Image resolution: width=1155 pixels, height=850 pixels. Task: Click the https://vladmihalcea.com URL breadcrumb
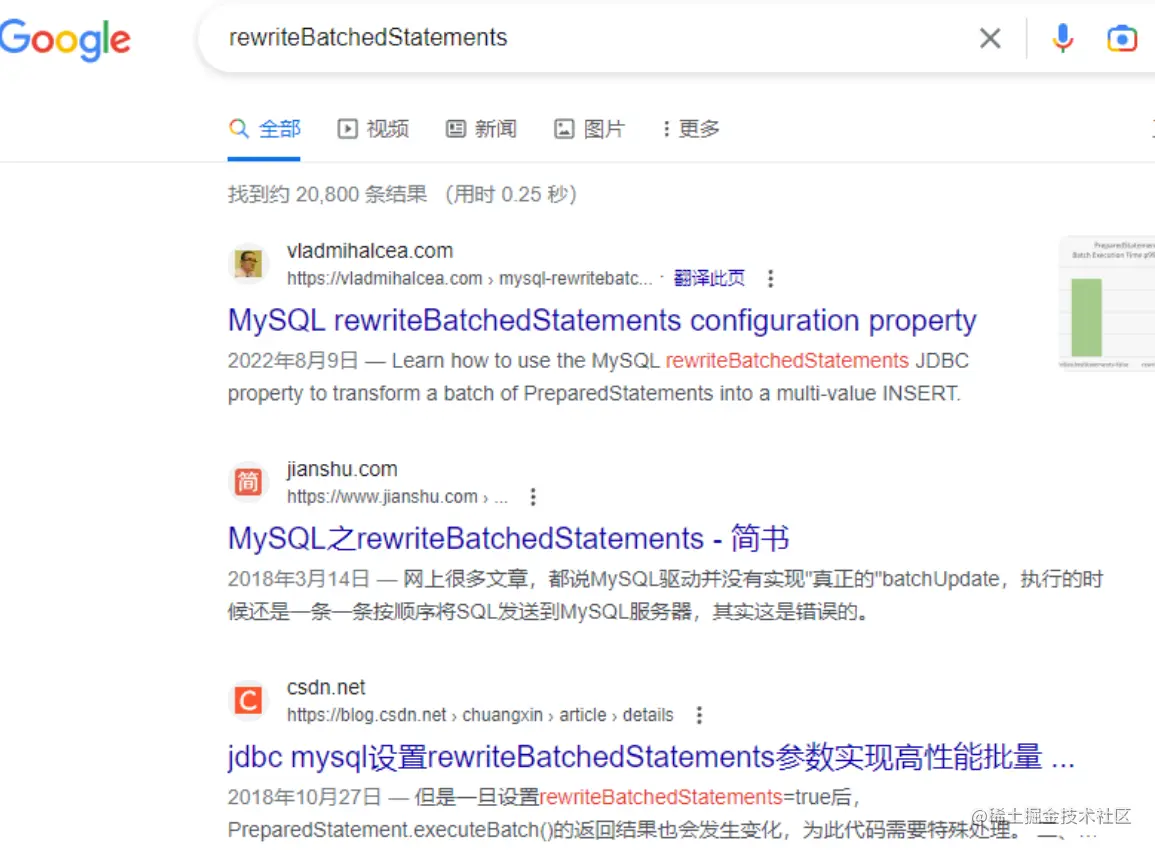point(469,278)
